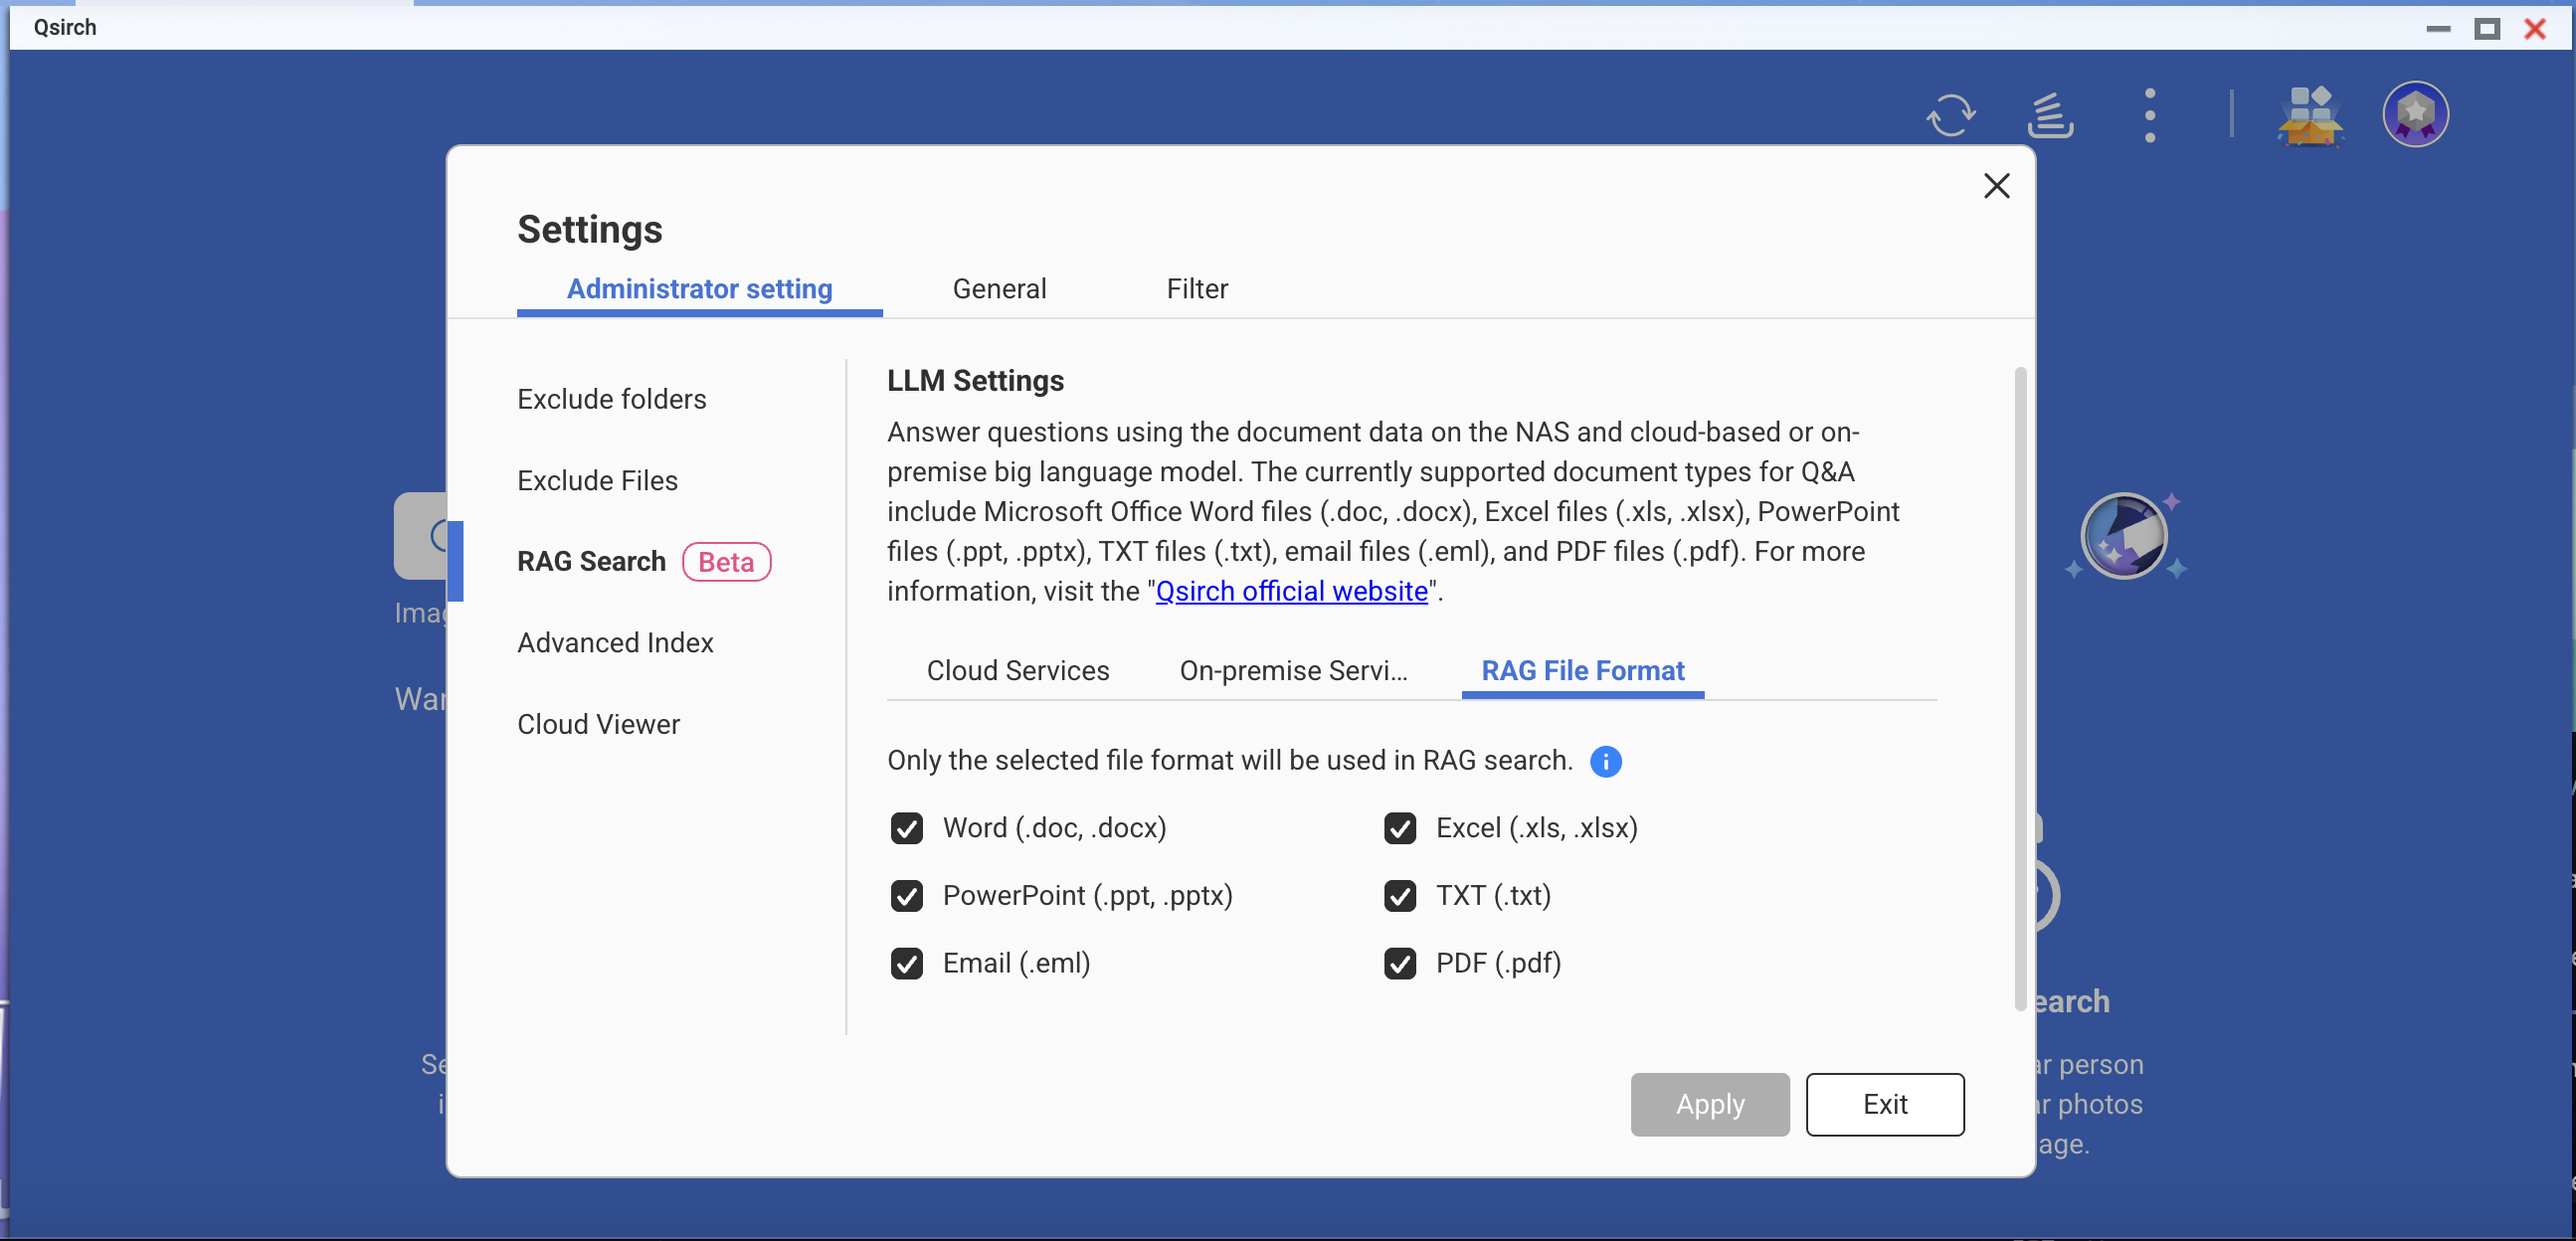Close the Settings dialog with X
The image size is (2576, 1241).
[1996, 186]
